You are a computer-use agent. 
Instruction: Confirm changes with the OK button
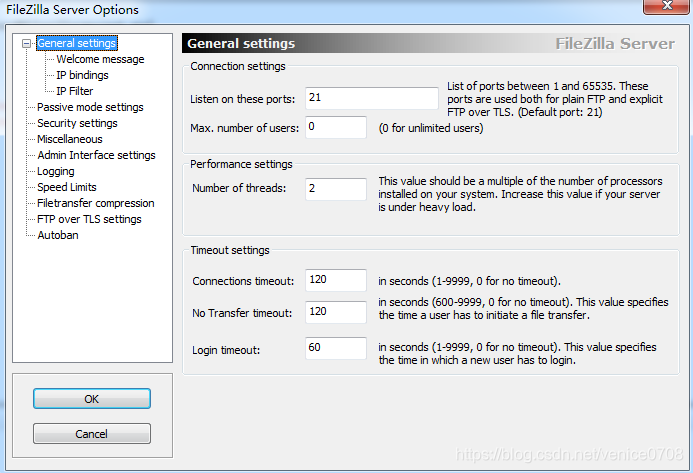pyautogui.click(x=92, y=399)
